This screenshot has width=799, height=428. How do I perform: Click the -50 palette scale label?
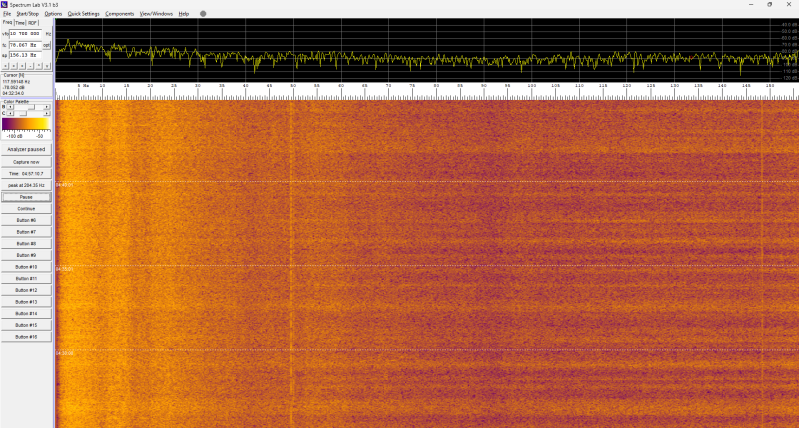point(40,136)
